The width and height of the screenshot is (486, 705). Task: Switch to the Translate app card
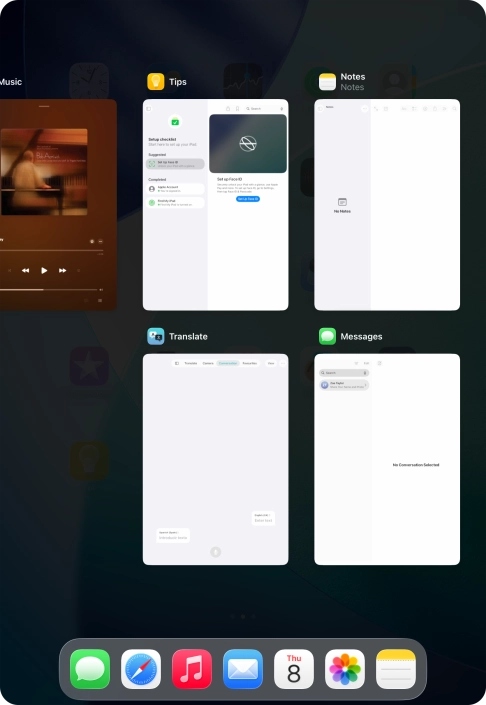pyautogui.click(x=215, y=459)
